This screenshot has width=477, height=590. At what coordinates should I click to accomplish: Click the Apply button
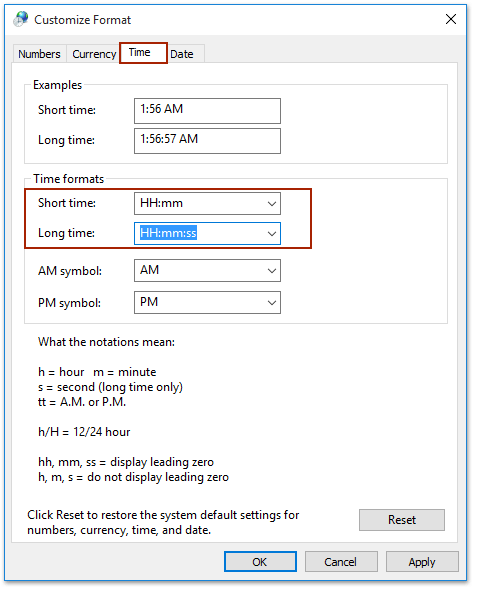pos(422,562)
